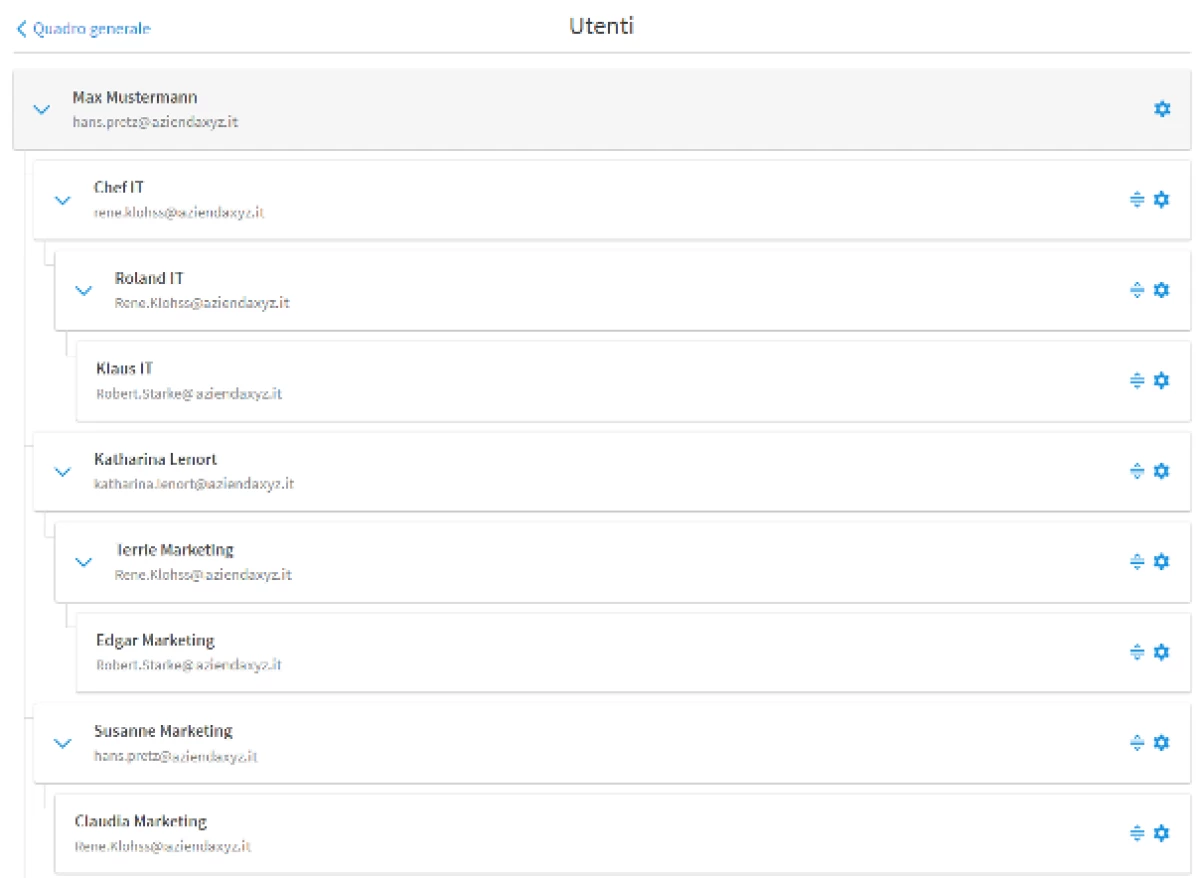Collapse the Chef IT group
The height and width of the screenshot is (878, 1200).
pos(63,200)
